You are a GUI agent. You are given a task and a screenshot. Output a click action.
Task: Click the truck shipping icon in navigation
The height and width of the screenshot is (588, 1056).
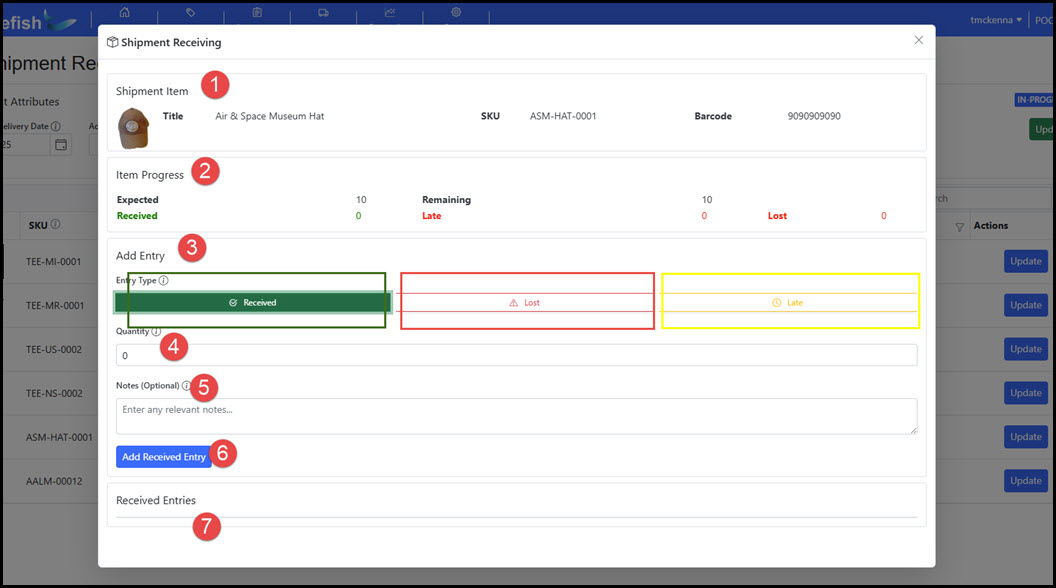pos(323,13)
